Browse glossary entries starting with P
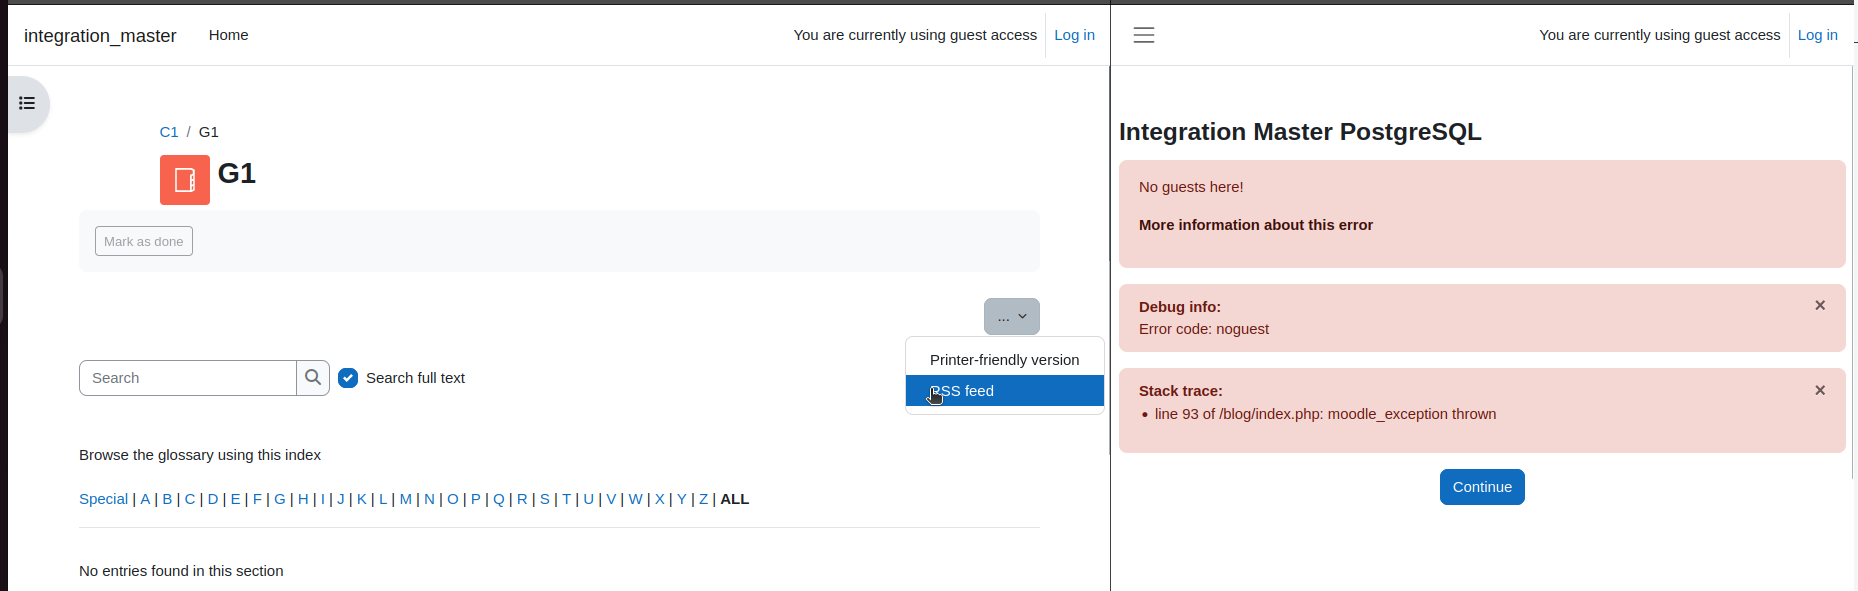The height and width of the screenshot is (591, 1858). click(476, 499)
